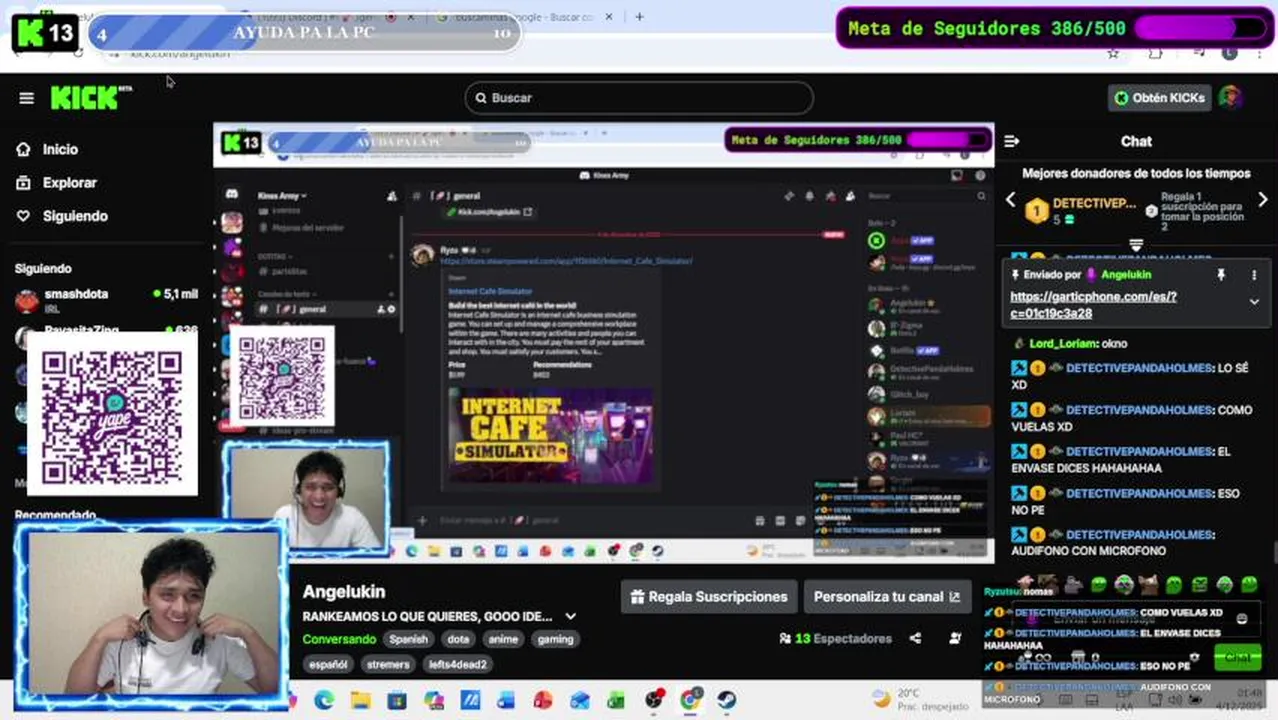
Task: Select the stremers tag
Action: point(388,664)
